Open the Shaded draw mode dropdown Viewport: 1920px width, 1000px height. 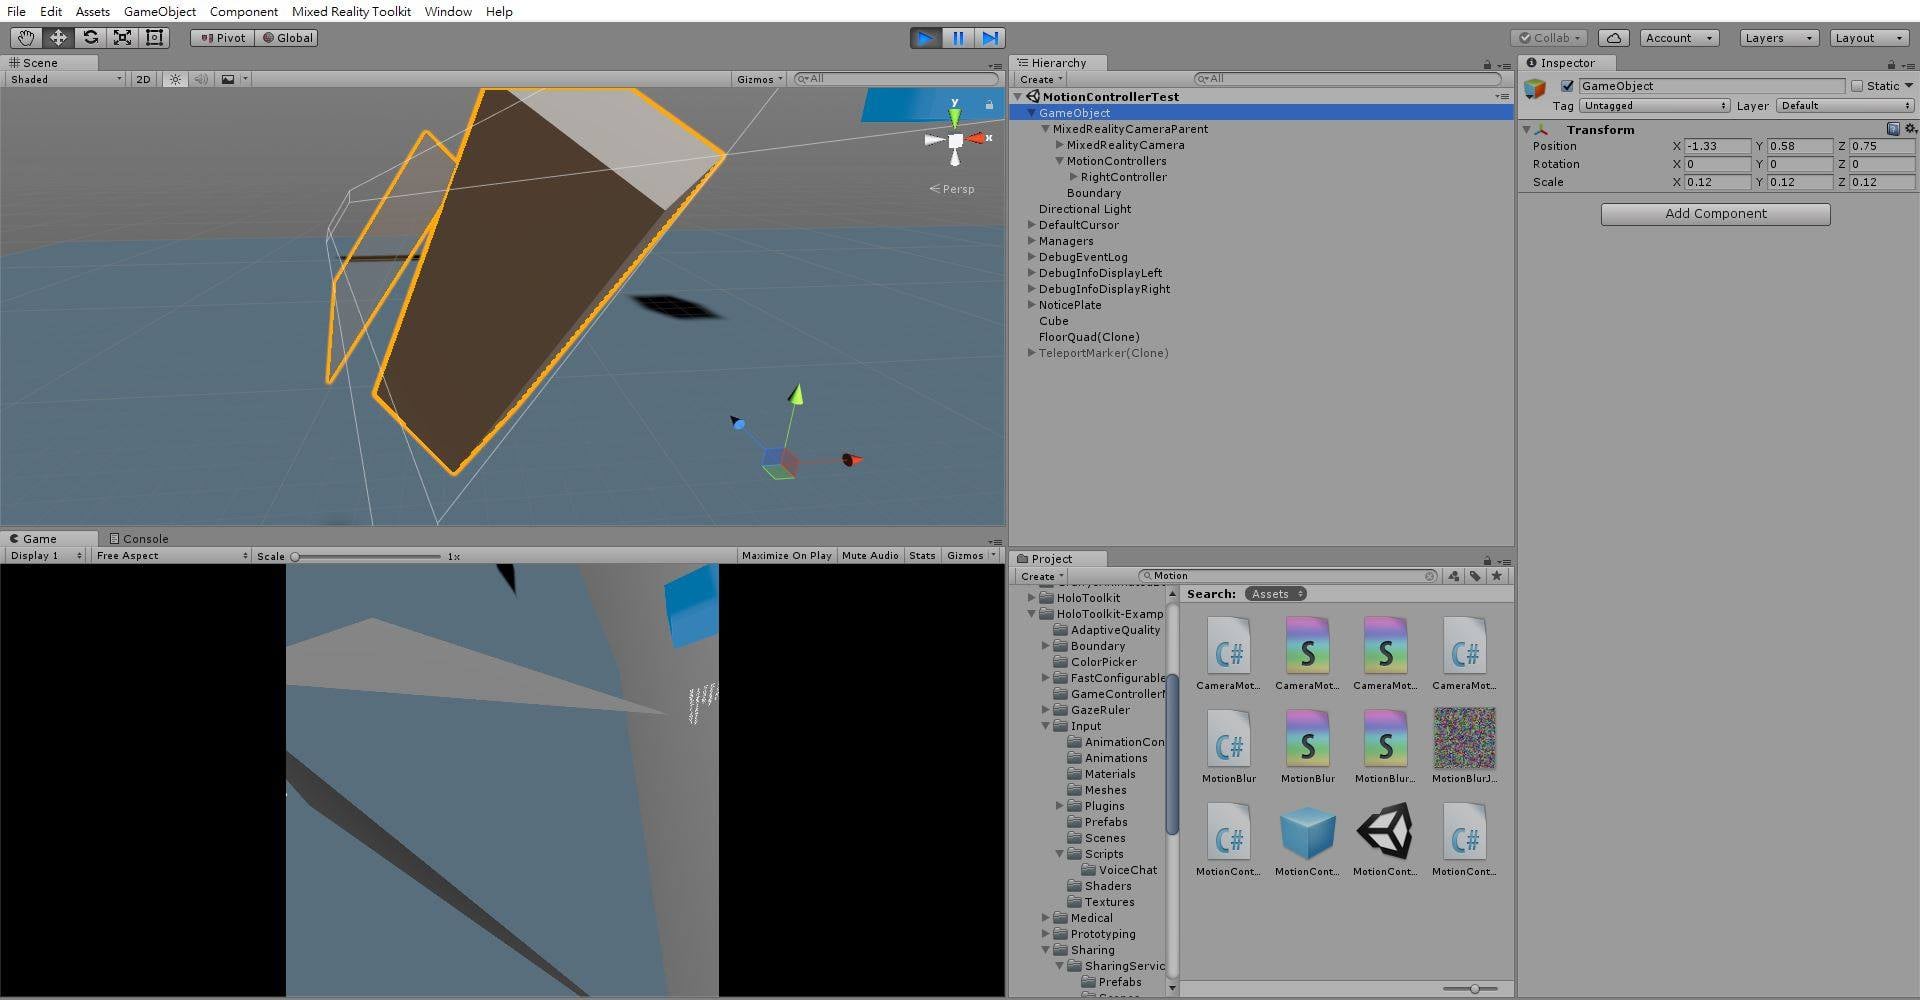[66, 79]
